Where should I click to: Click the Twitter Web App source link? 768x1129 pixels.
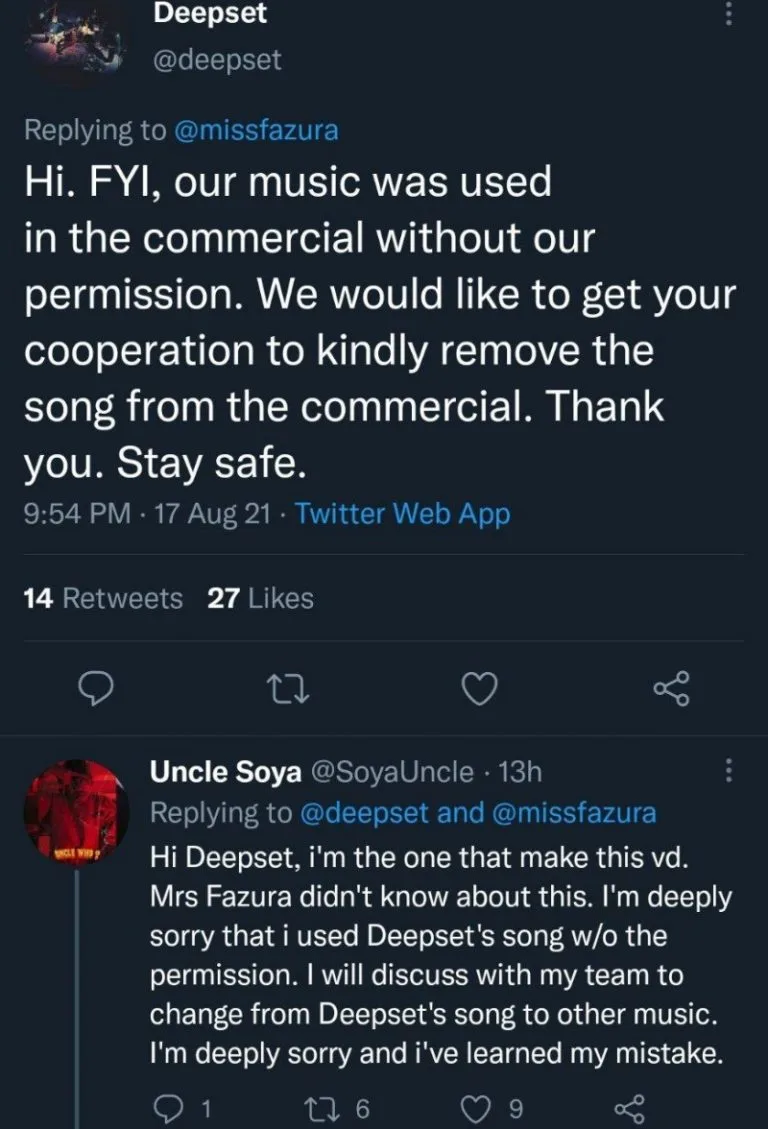(x=403, y=514)
